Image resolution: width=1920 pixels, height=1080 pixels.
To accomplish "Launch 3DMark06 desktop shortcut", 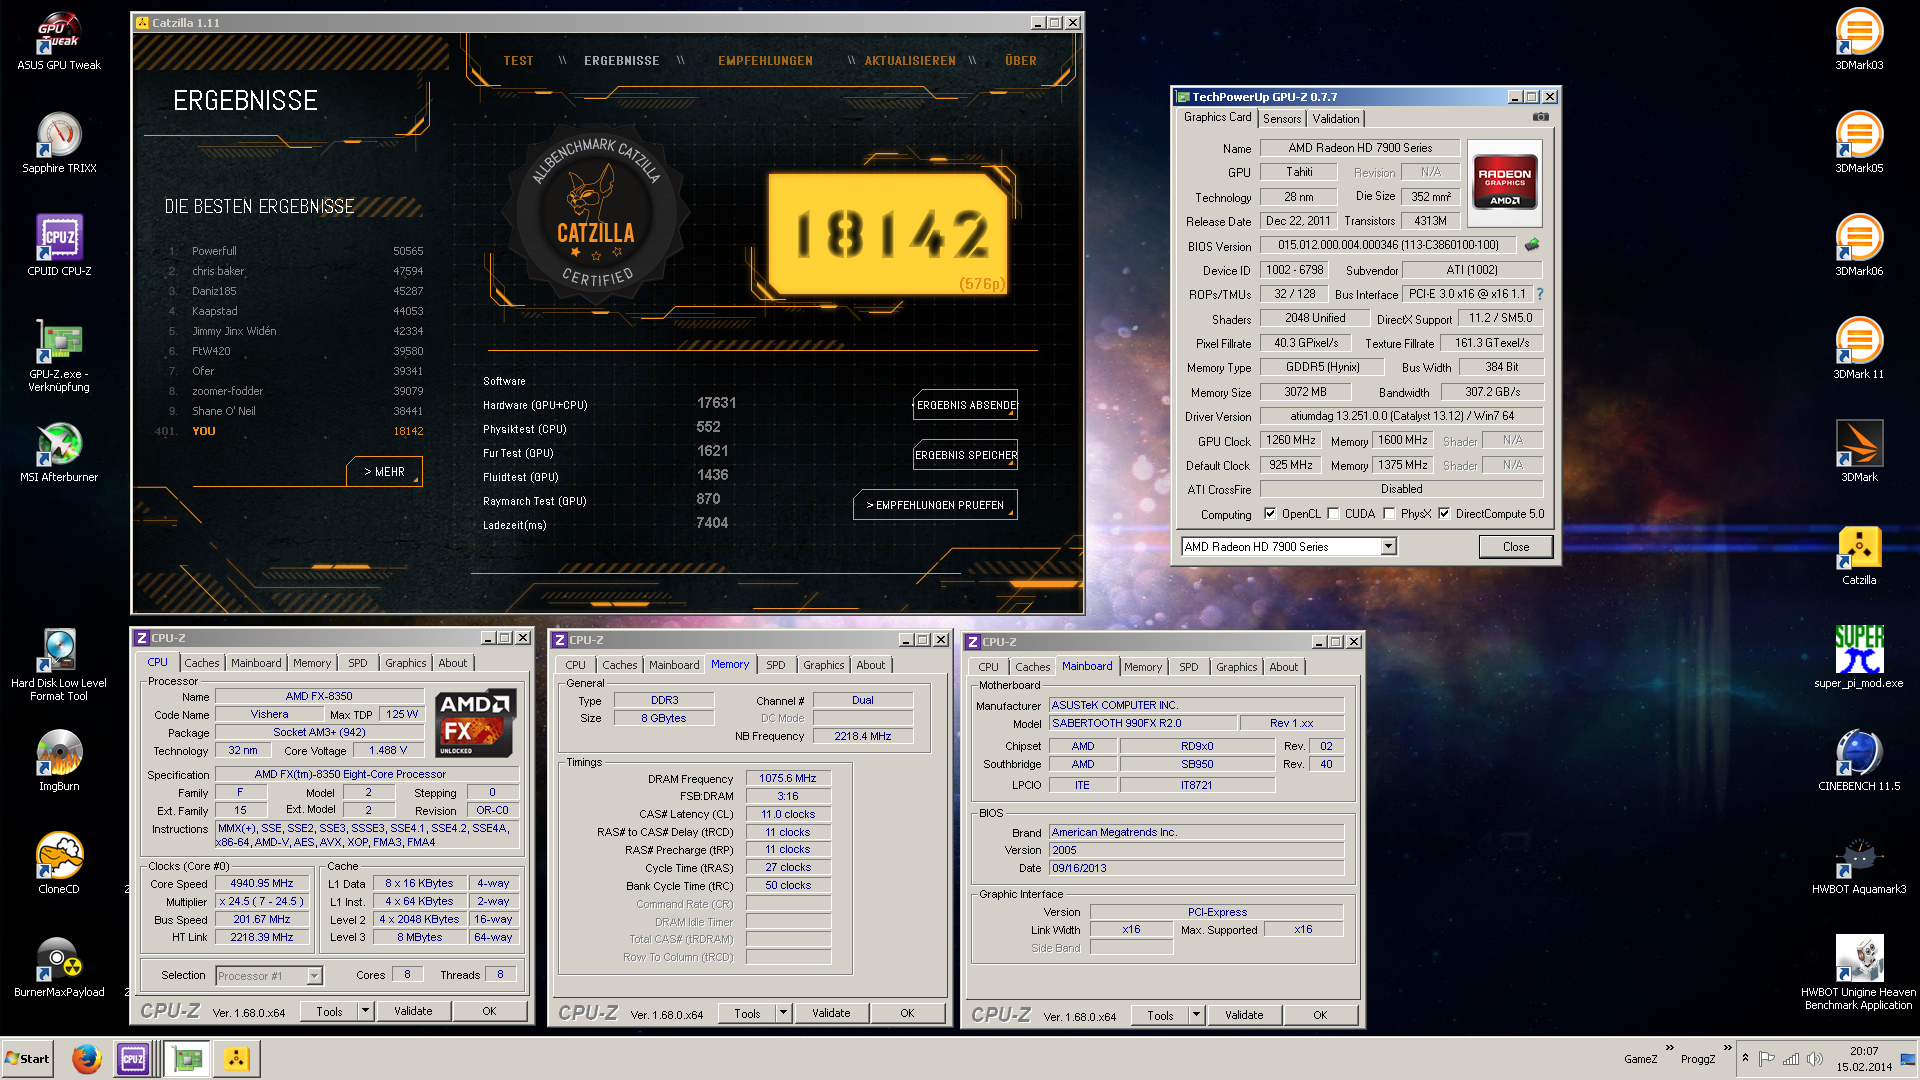I will tap(1859, 246).
